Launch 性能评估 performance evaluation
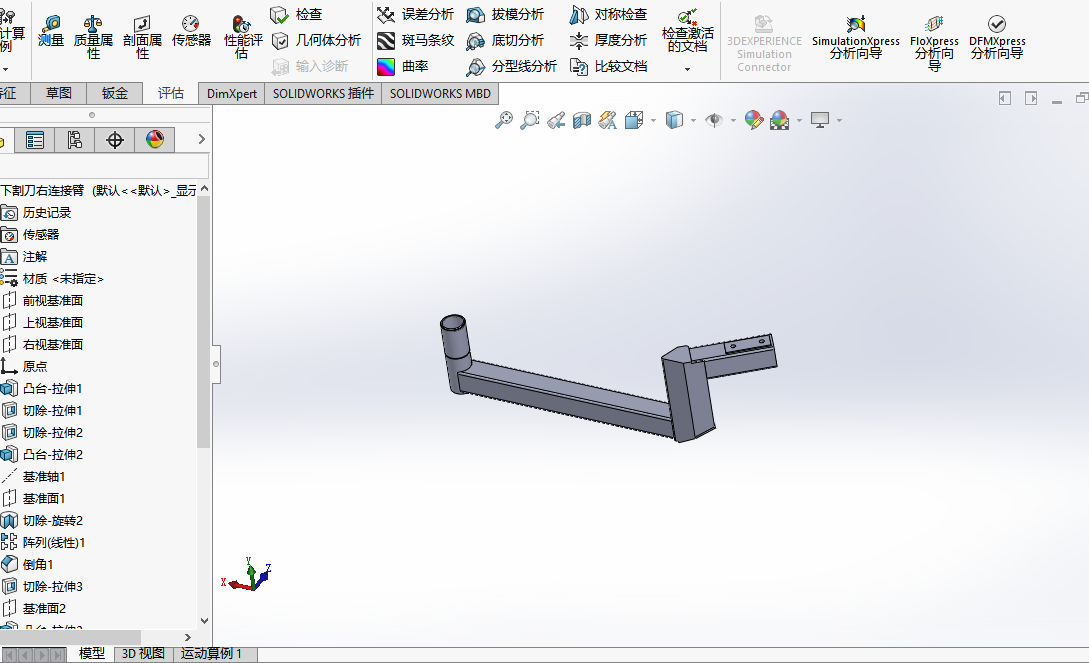Screen dimensions: 1089x663 click(242, 37)
